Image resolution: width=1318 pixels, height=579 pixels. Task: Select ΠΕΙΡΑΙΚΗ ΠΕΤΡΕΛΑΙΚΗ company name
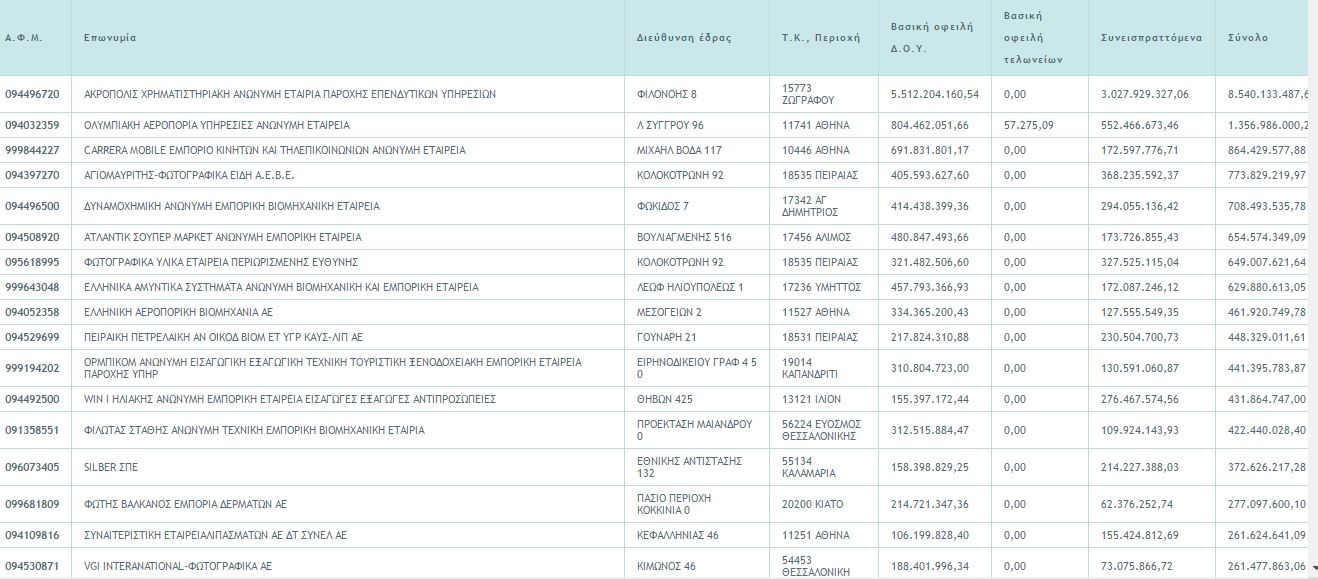click(x=223, y=337)
